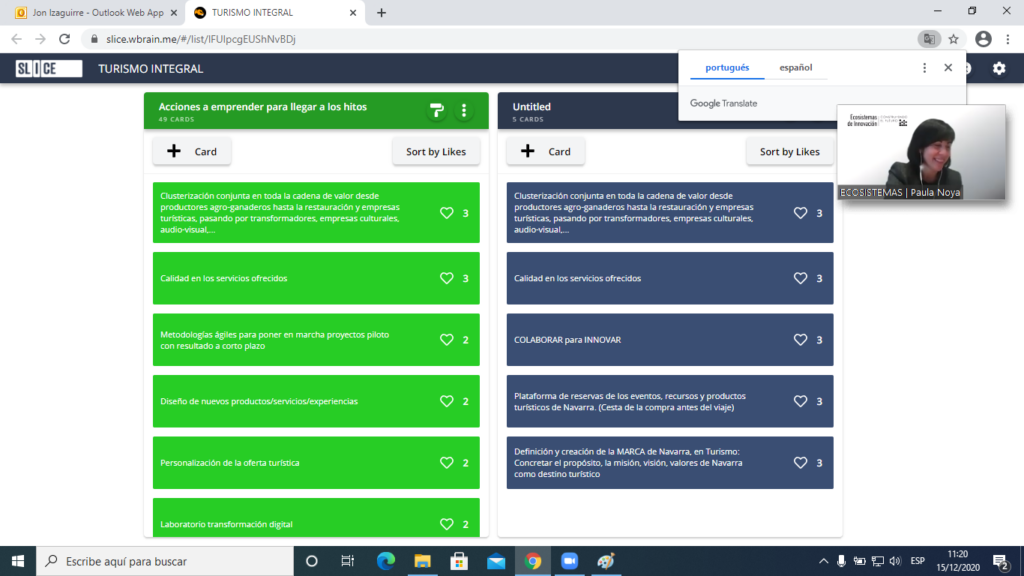Add a Card to the Untitled list
Screen dimensions: 1024x576
(x=546, y=152)
